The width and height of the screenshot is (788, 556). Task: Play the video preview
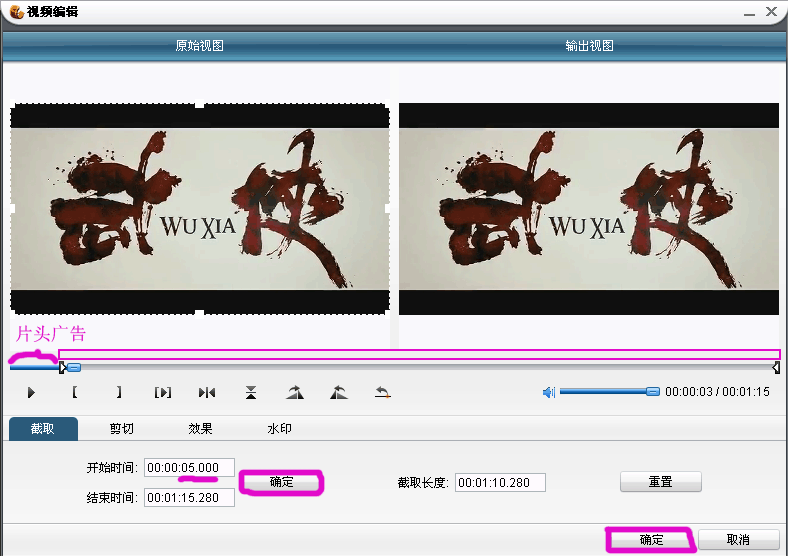click(31, 393)
